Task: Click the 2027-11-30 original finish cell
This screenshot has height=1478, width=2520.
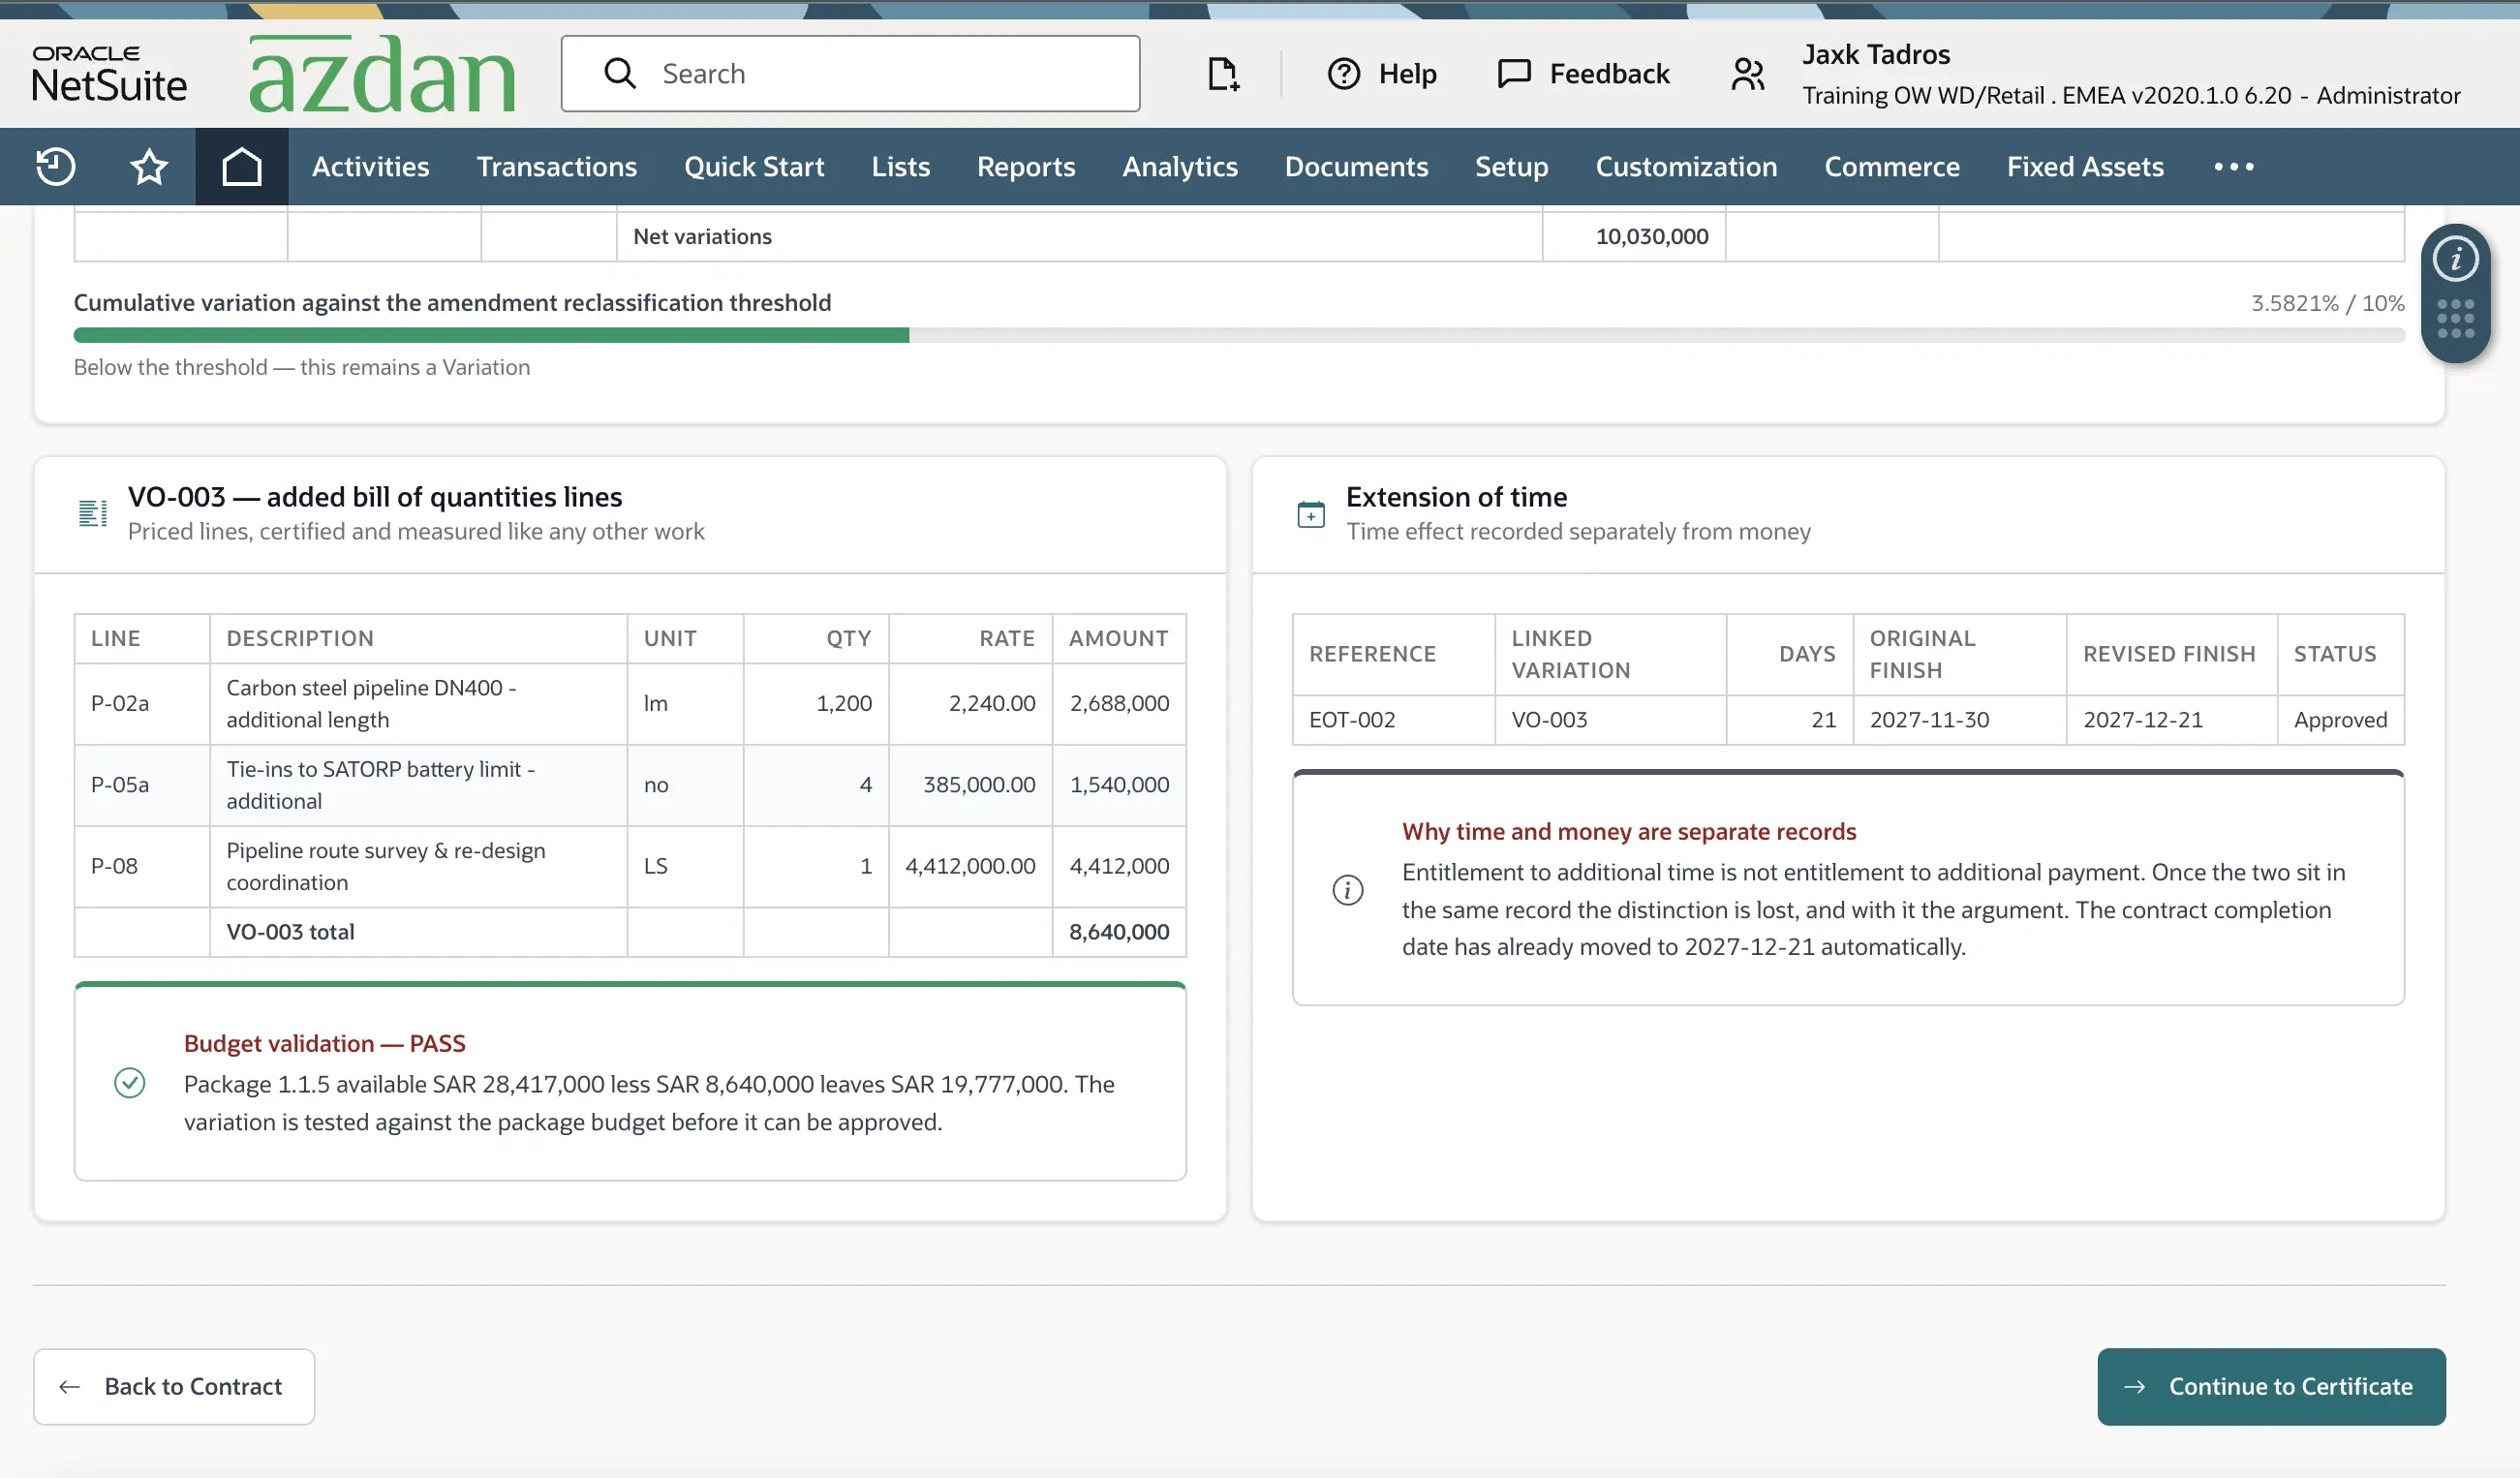Action: (1959, 720)
